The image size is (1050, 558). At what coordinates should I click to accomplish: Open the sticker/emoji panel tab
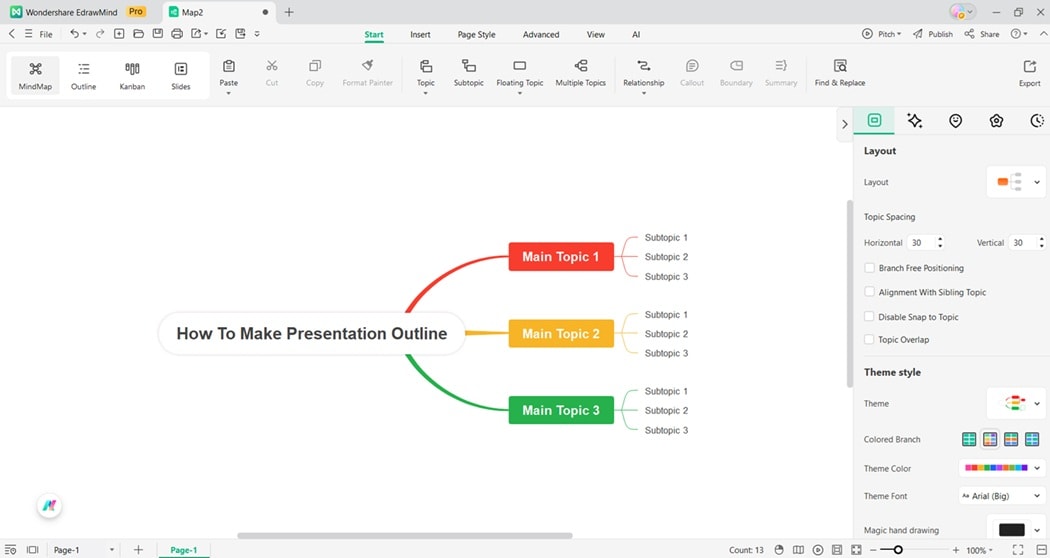coord(956,121)
